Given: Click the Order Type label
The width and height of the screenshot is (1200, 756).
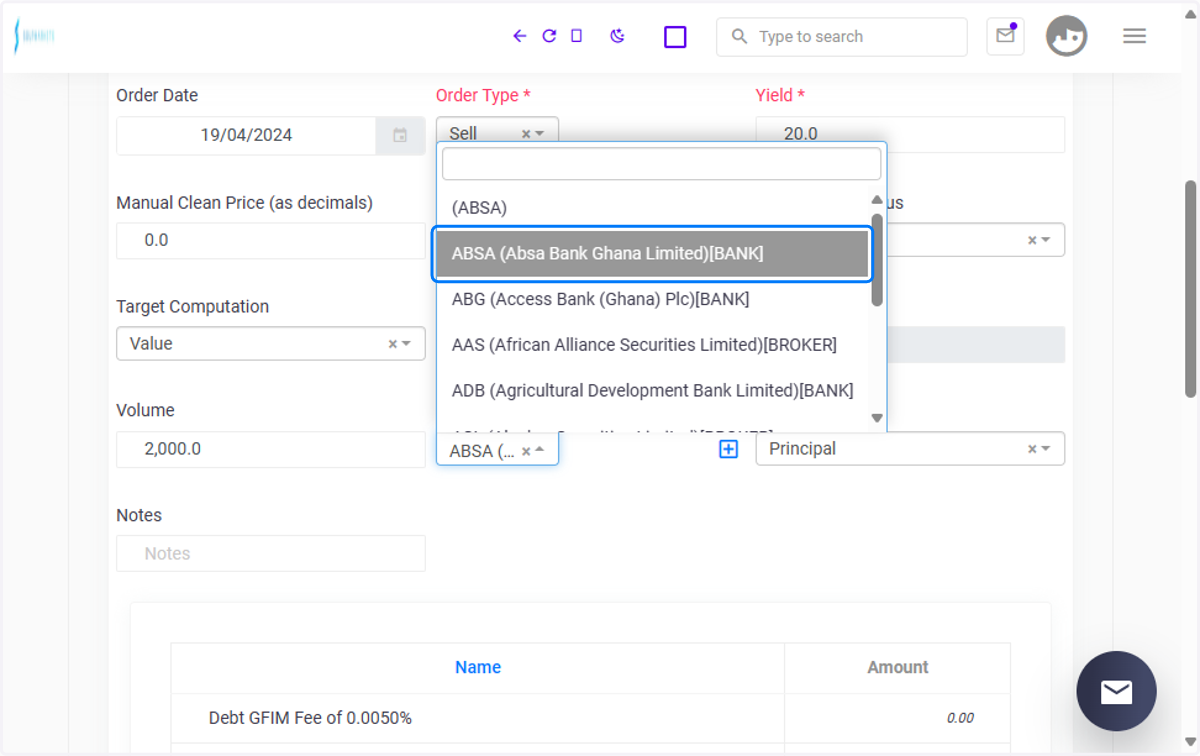Looking at the screenshot, I should point(483,95).
